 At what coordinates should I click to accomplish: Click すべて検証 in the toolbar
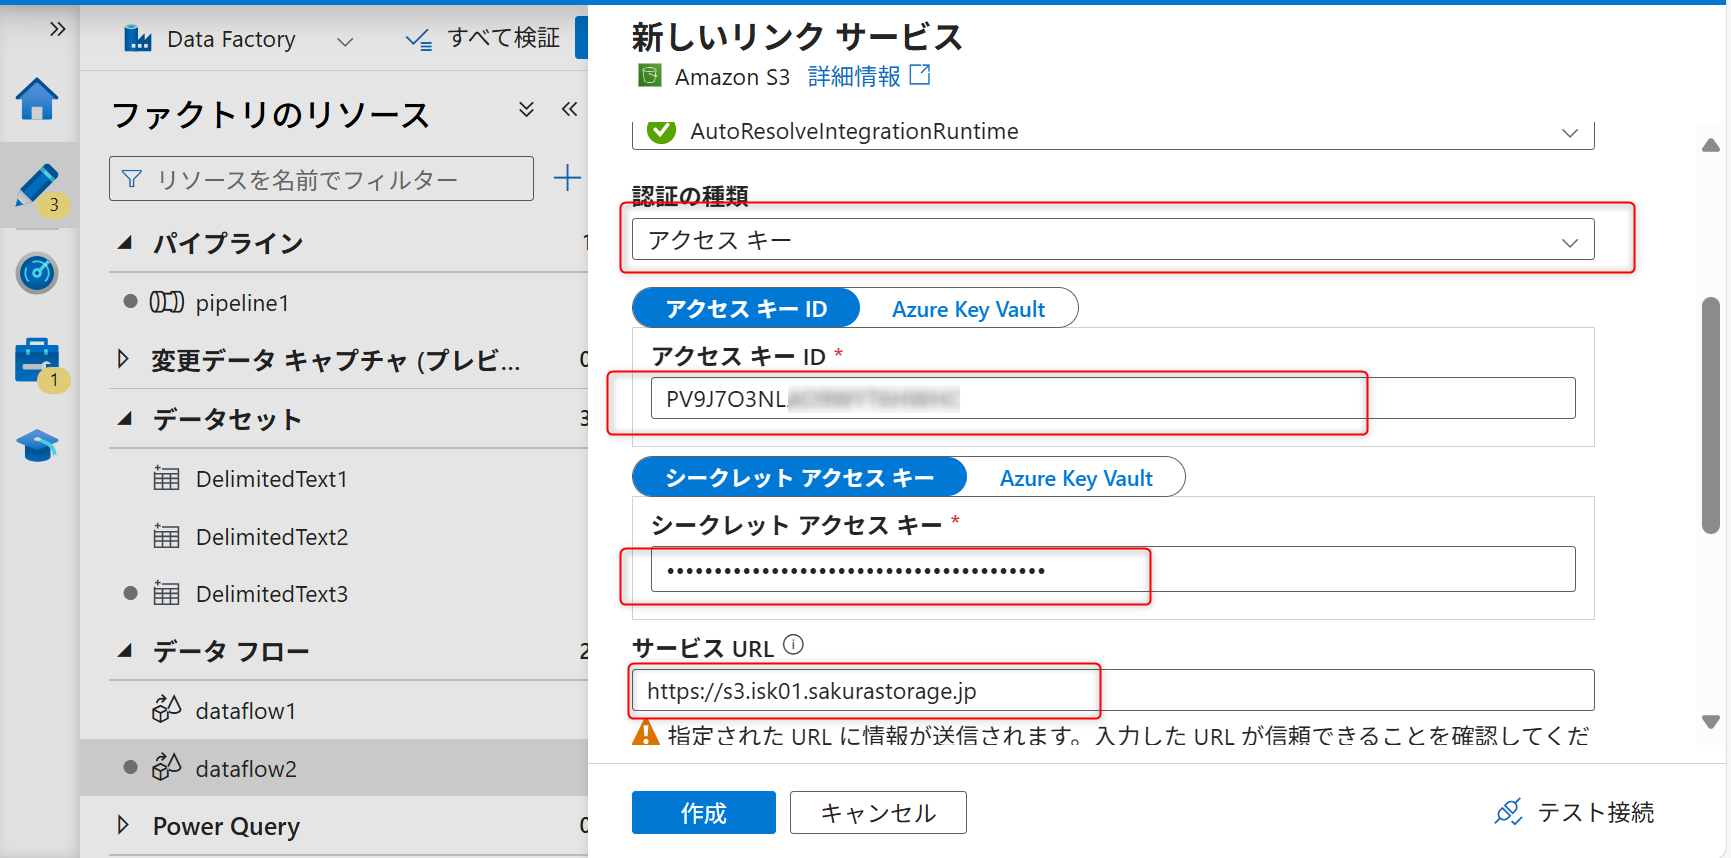(x=504, y=38)
